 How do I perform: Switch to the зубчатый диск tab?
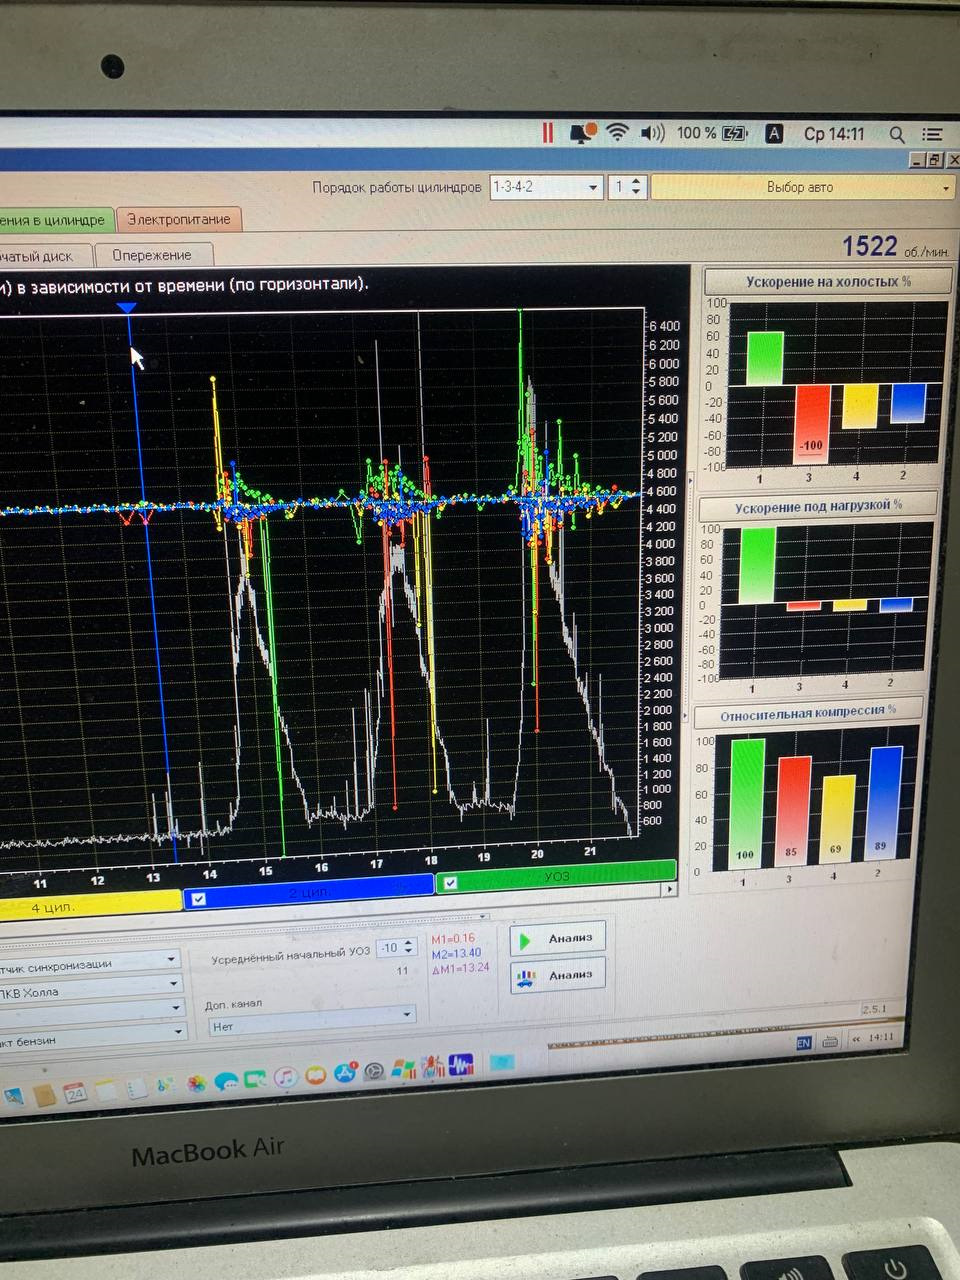(x=44, y=256)
